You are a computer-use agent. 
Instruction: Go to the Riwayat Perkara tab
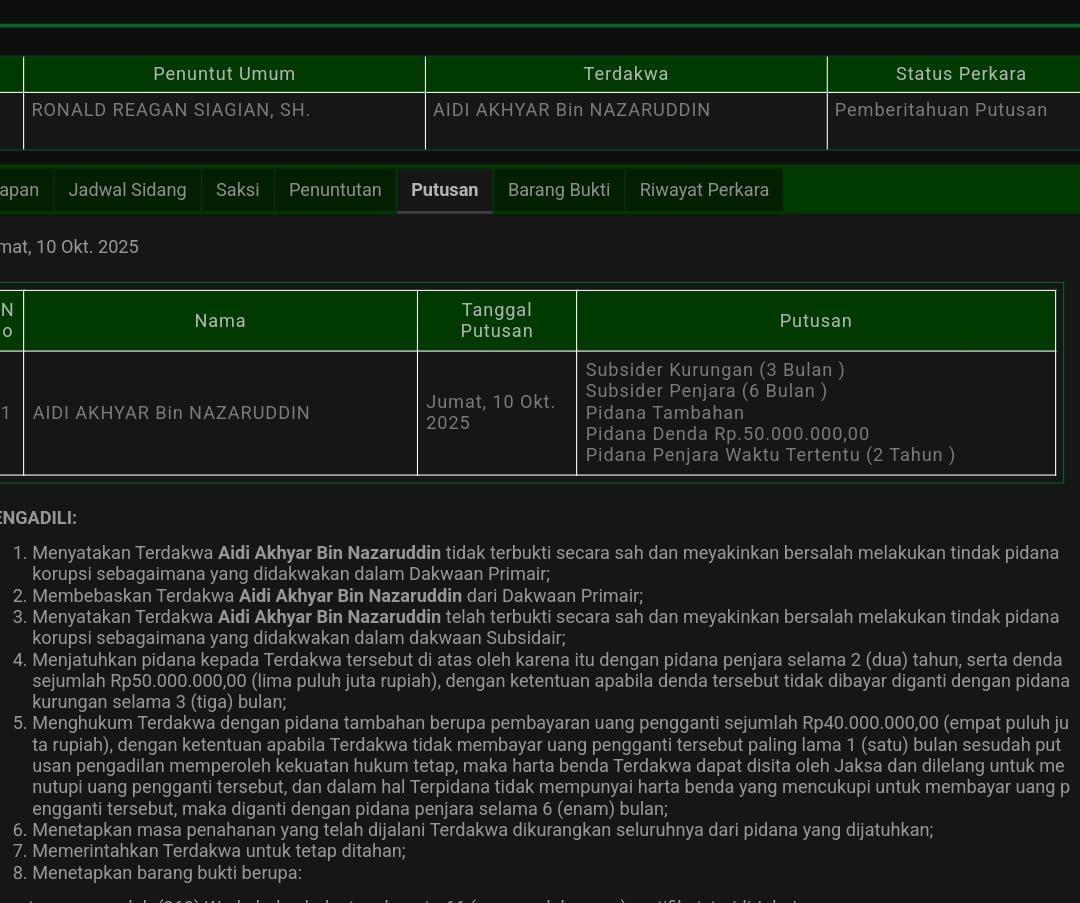click(x=704, y=190)
